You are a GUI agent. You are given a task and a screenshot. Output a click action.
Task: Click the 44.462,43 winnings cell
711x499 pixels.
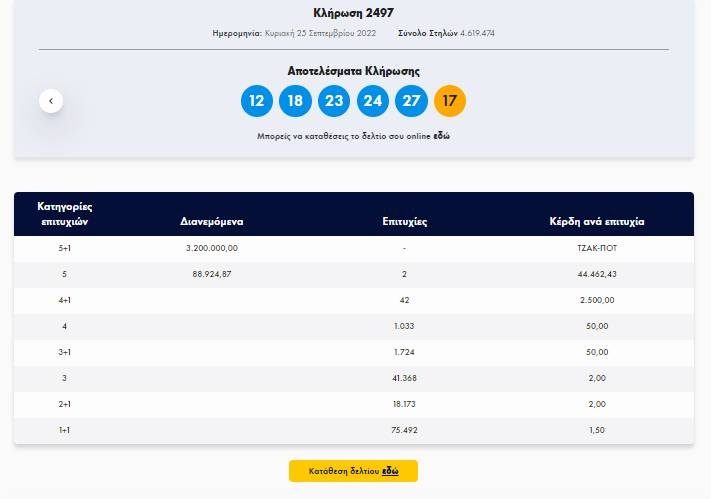click(597, 274)
